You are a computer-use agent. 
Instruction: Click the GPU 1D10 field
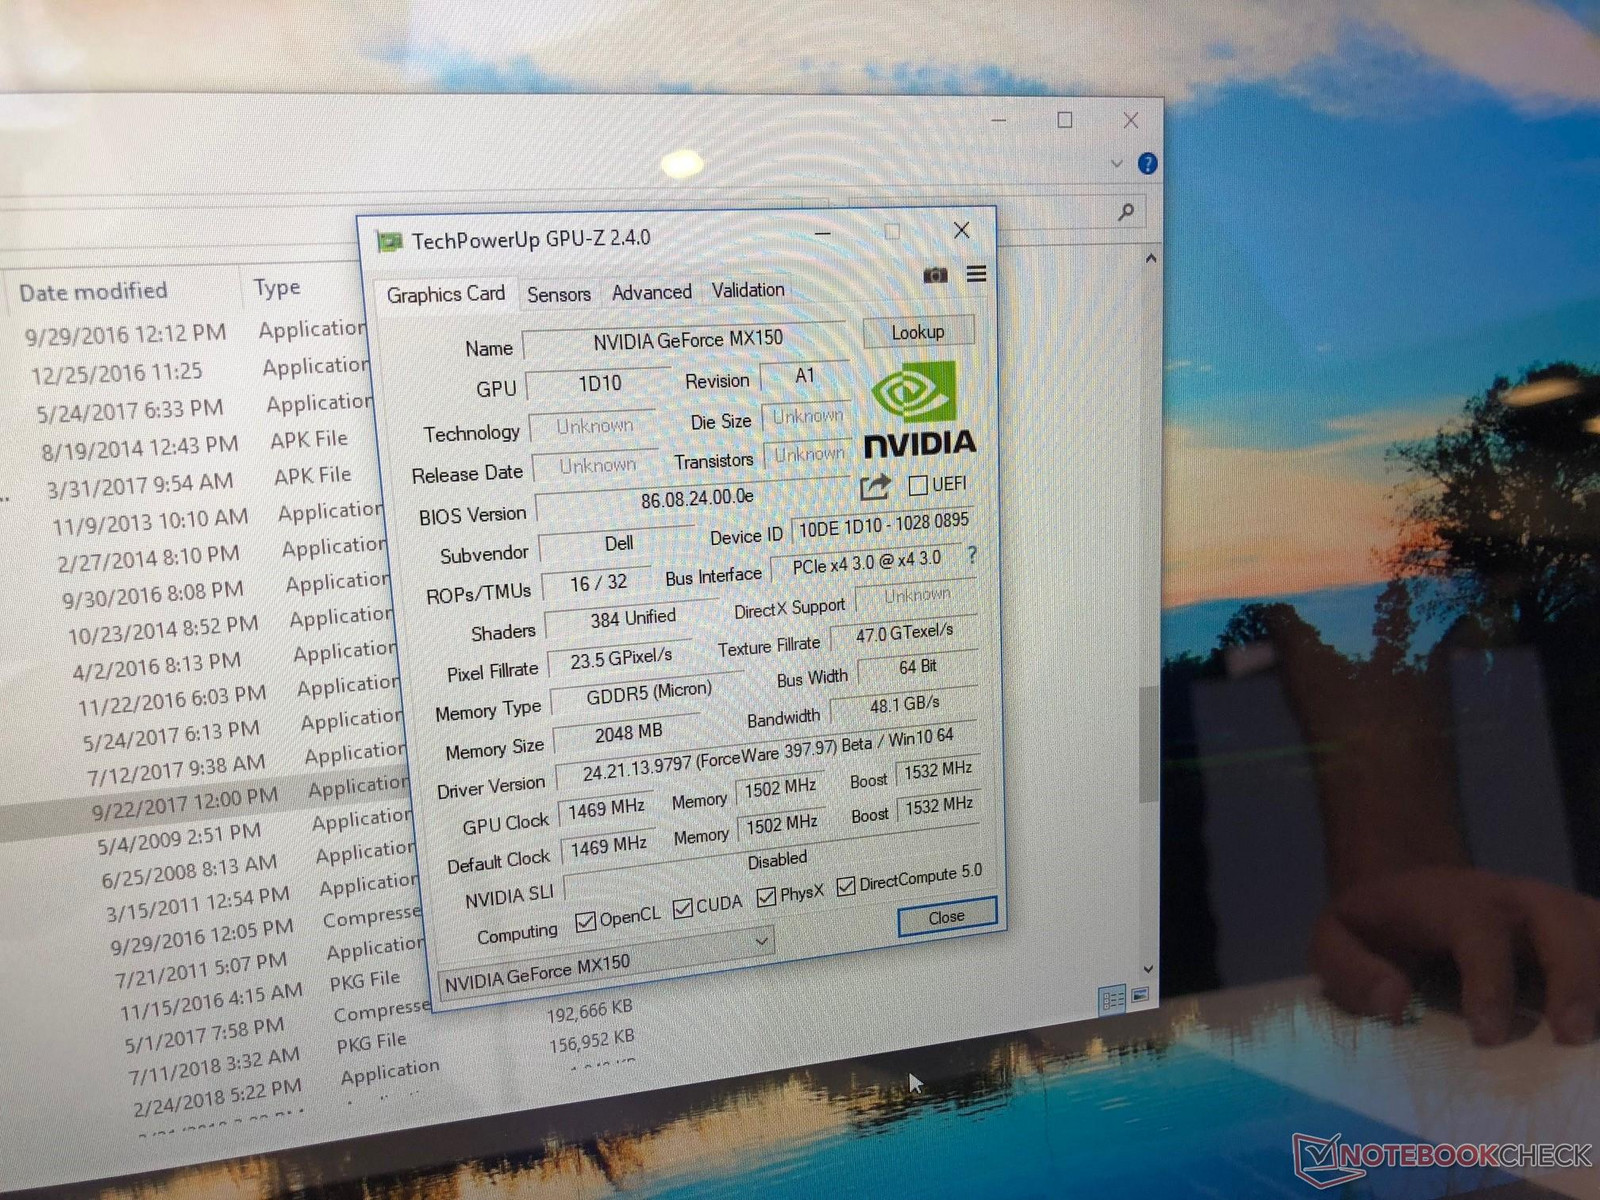pos(599,384)
